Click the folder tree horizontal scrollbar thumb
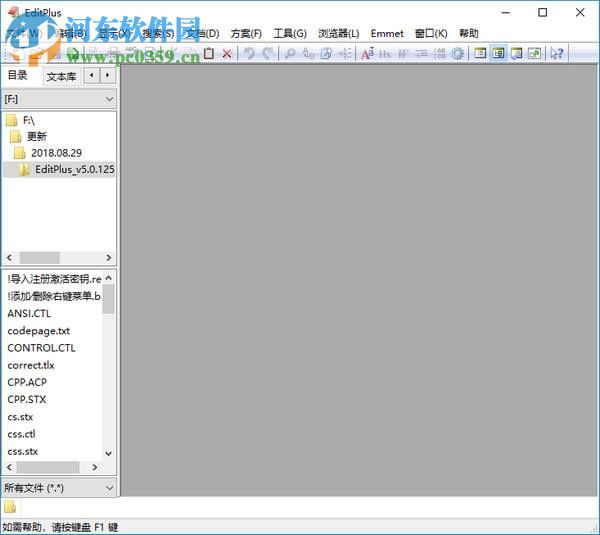 (40, 258)
